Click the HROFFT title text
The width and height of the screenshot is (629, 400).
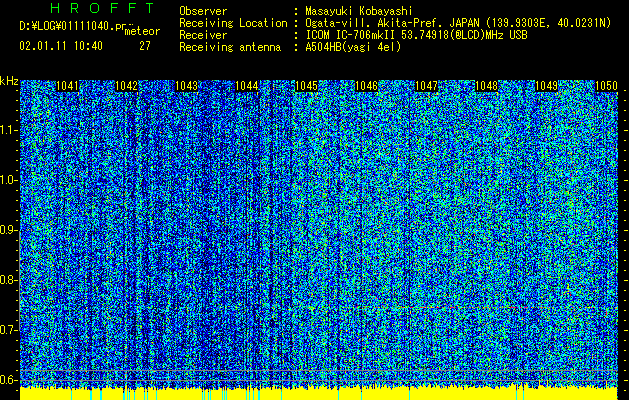coord(103,8)
